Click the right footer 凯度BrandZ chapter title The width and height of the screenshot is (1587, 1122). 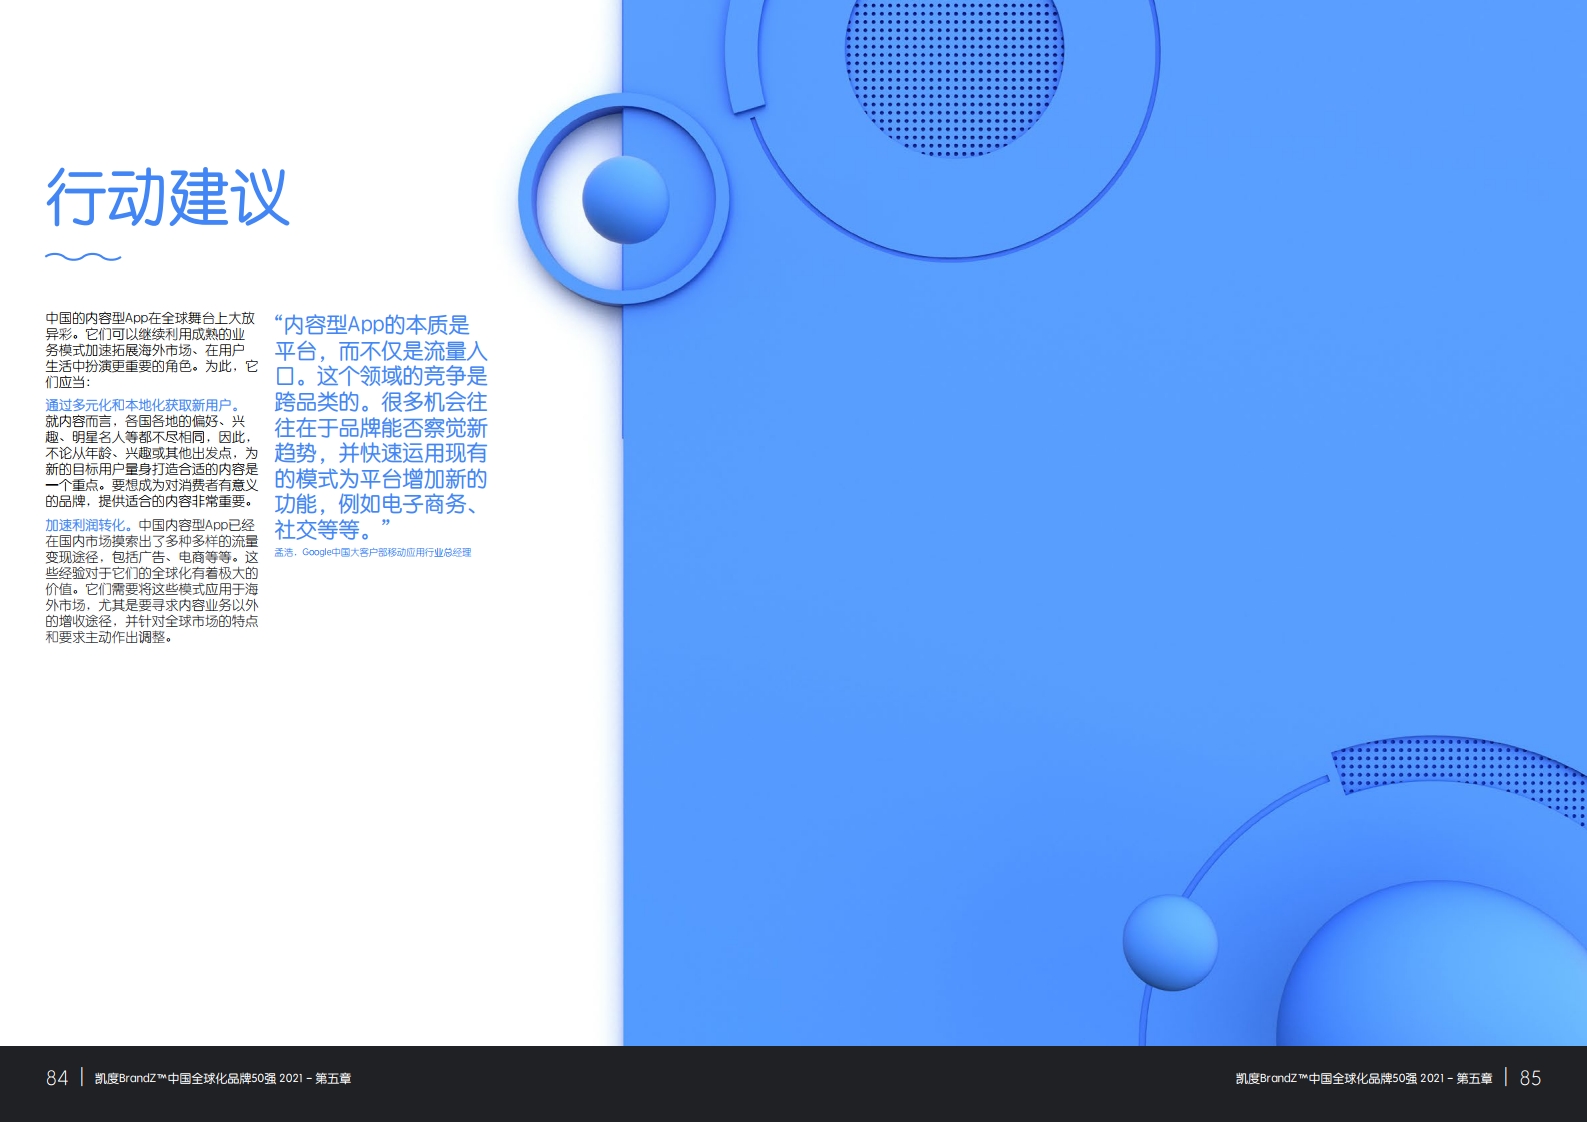click(1363, 1078)
